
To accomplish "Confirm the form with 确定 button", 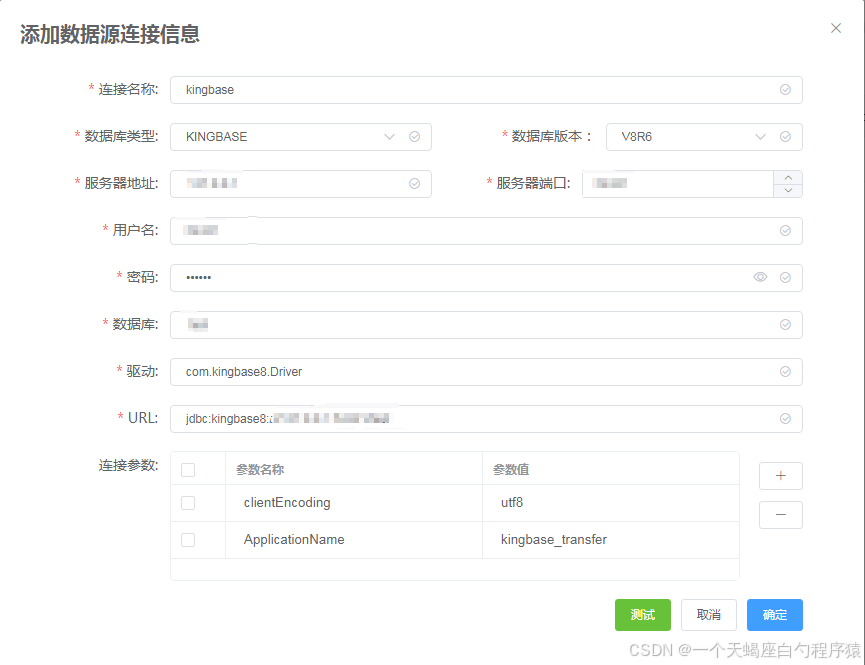I will pos(774,615).
